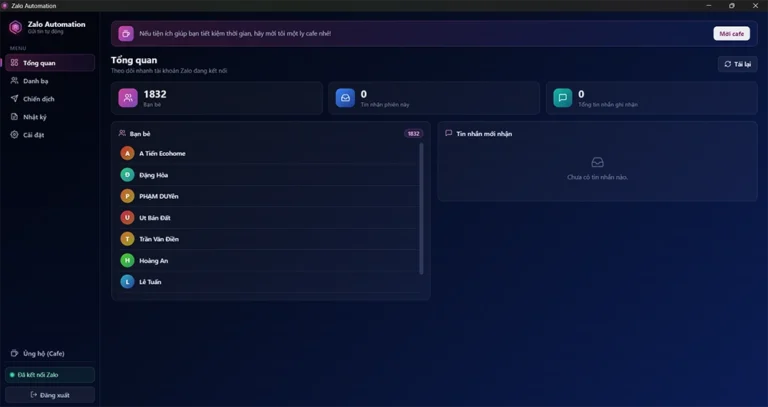Click the Mời cafe button
768x407 pixels.
pyautogui.click(x=731, y=34)
